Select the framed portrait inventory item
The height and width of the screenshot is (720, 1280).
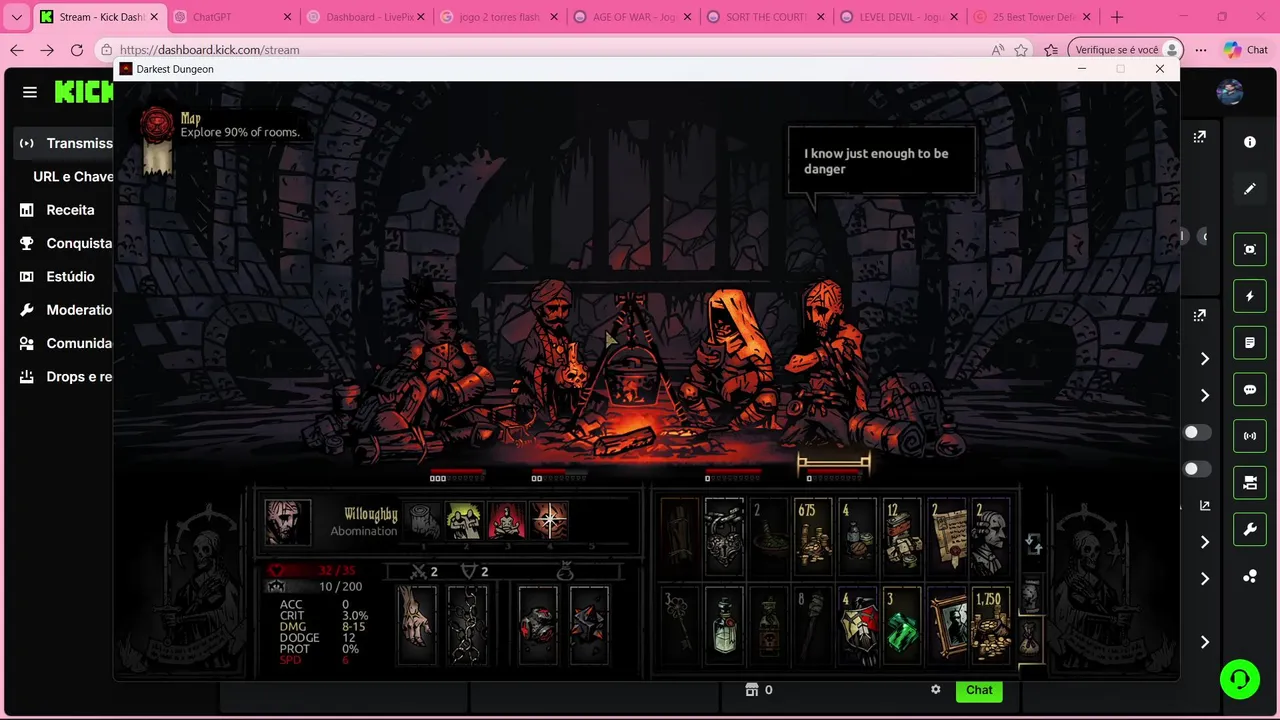pos(946,625)
